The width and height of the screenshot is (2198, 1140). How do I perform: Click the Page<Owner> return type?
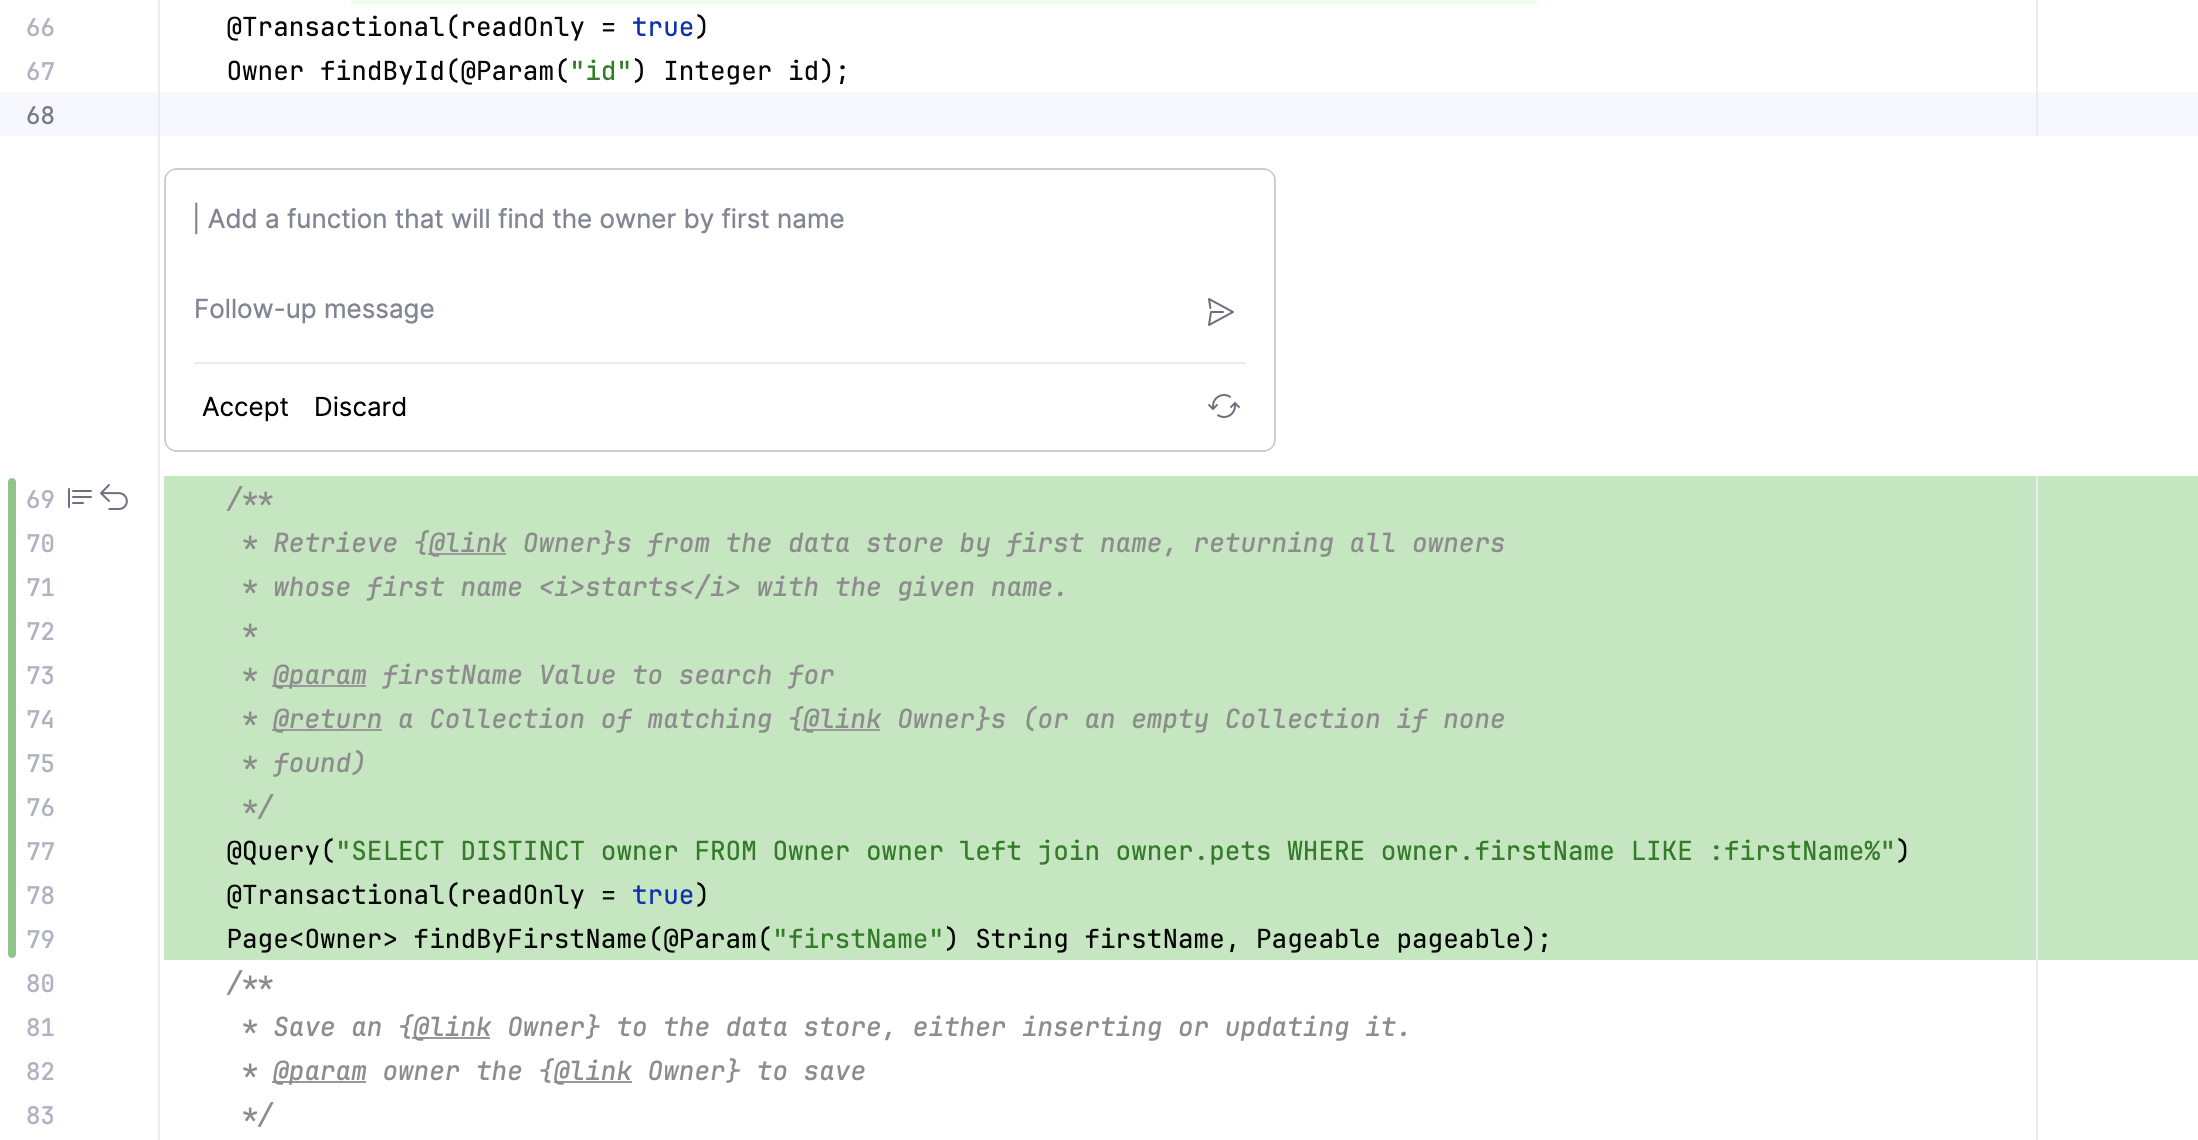(x=312, y=939)
